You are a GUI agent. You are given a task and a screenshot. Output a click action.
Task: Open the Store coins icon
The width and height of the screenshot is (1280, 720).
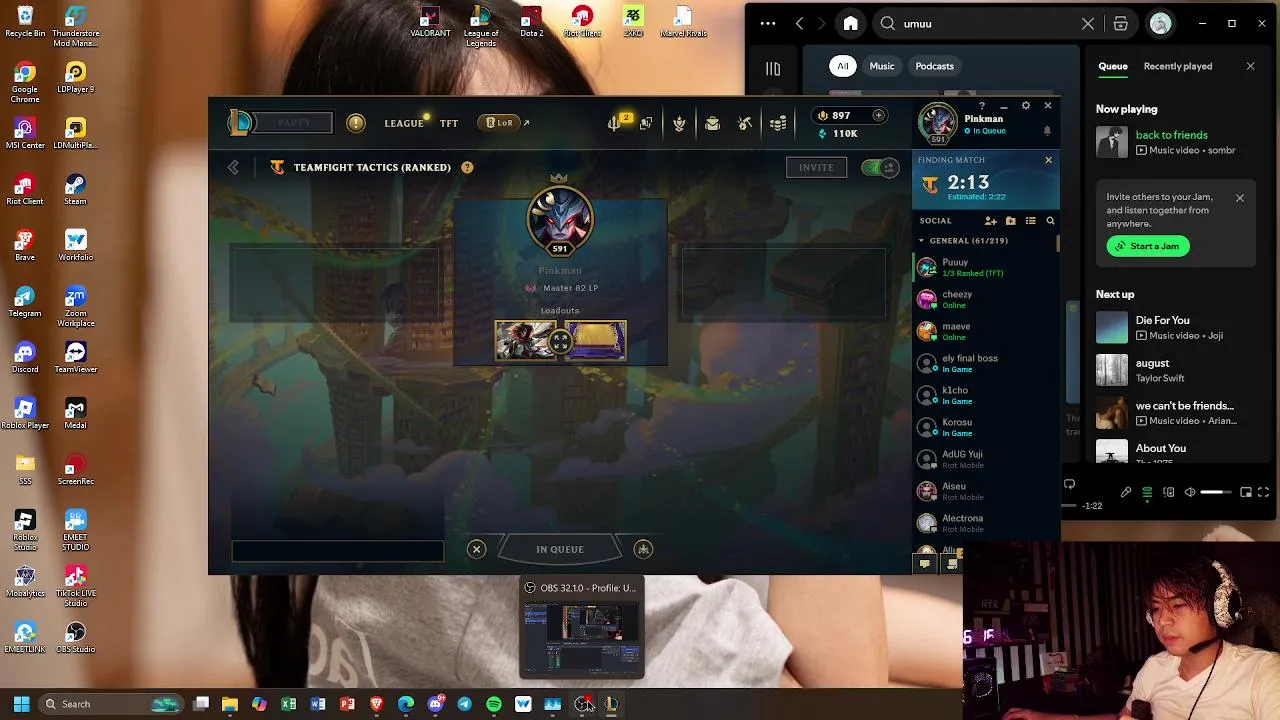click(778, 123)
